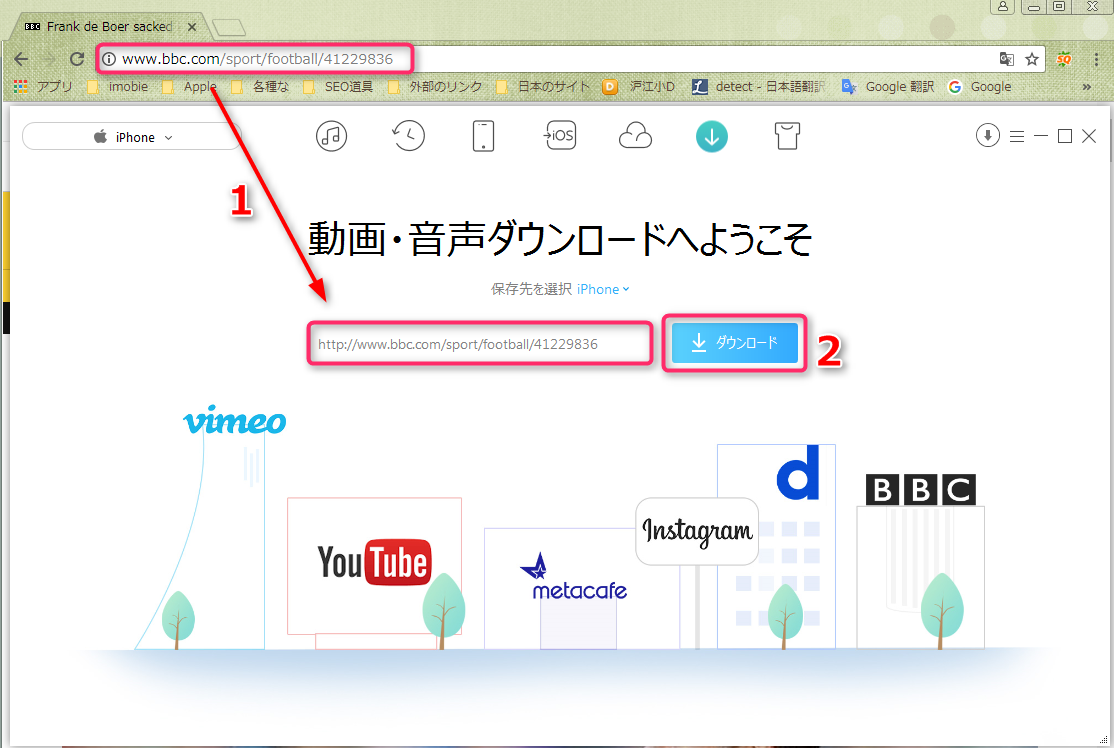Click the ダウンロード button
This screenshot has width=1114, height=748.
tap(735, 342)
